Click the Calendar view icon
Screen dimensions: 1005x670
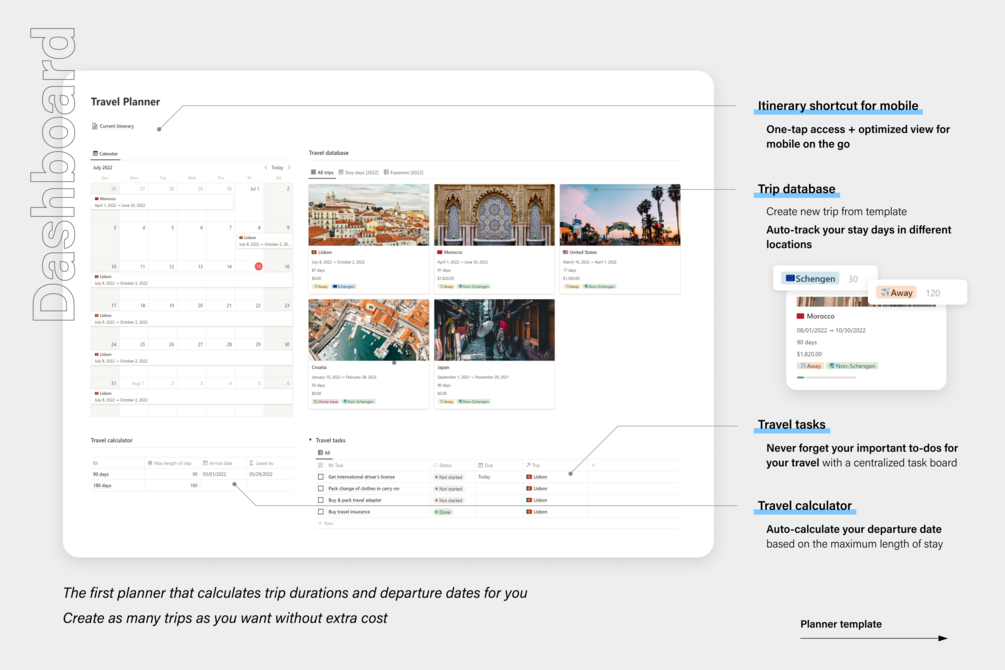(96, 154)
